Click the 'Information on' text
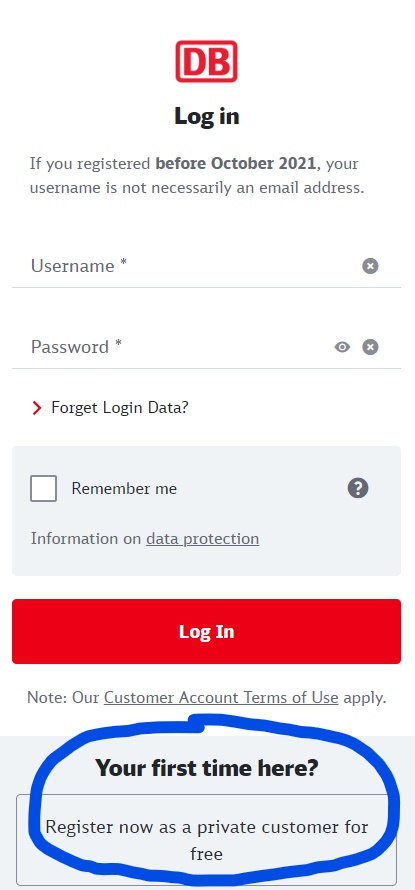The height and width of the screenshot is (890, 415). point(86,539)
